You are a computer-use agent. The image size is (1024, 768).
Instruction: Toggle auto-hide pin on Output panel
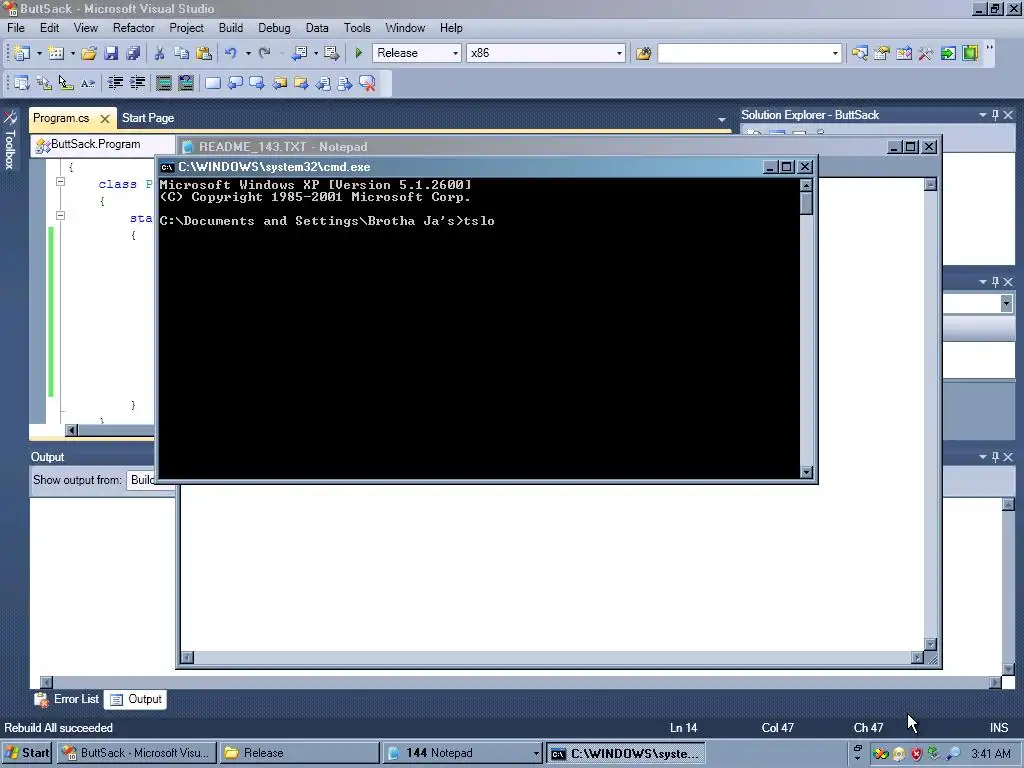(995, 456)
